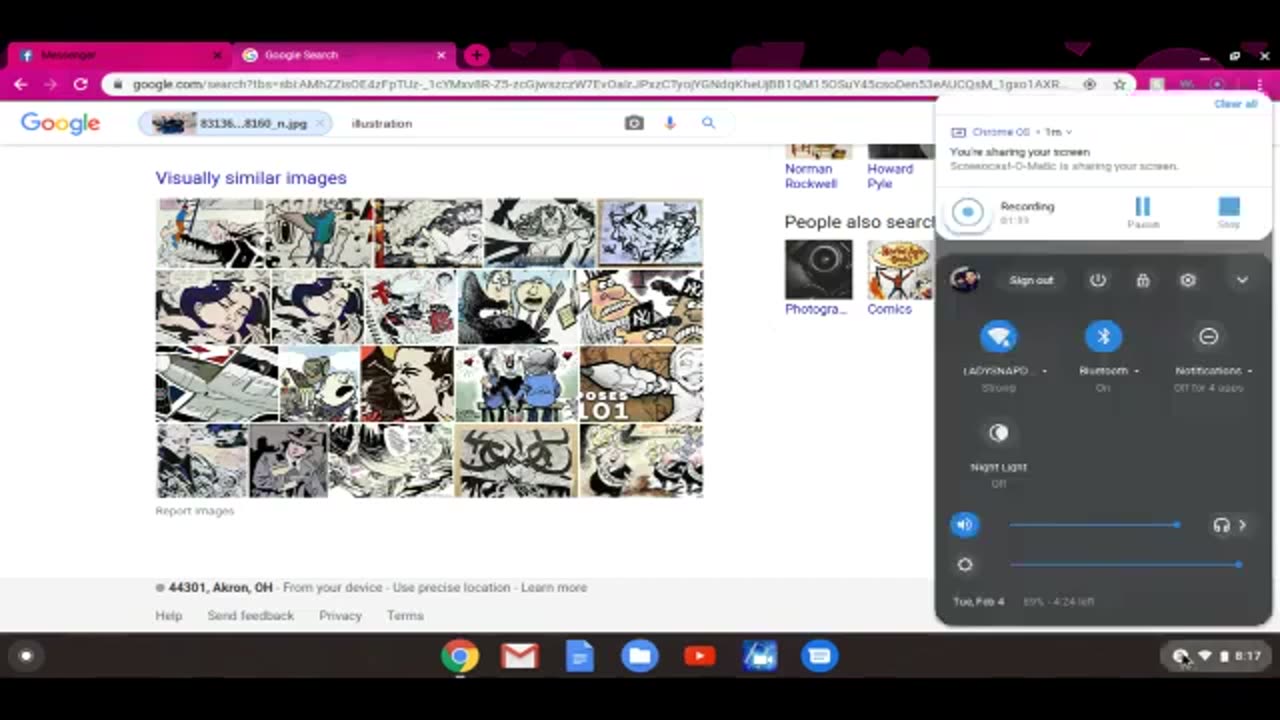Click the Google logo
Screen dimensions: 1280x720
60,123
